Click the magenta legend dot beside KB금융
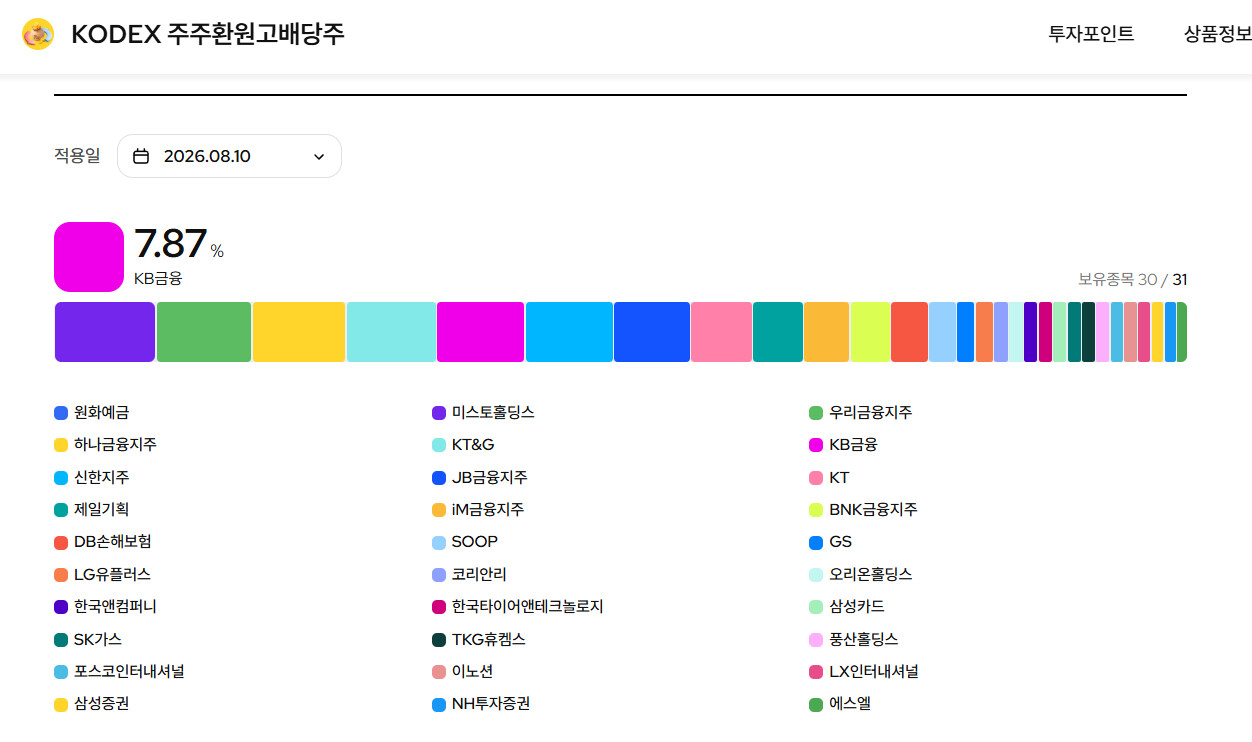Viewport: 1252px width, 742px height. tap(816, 445)
